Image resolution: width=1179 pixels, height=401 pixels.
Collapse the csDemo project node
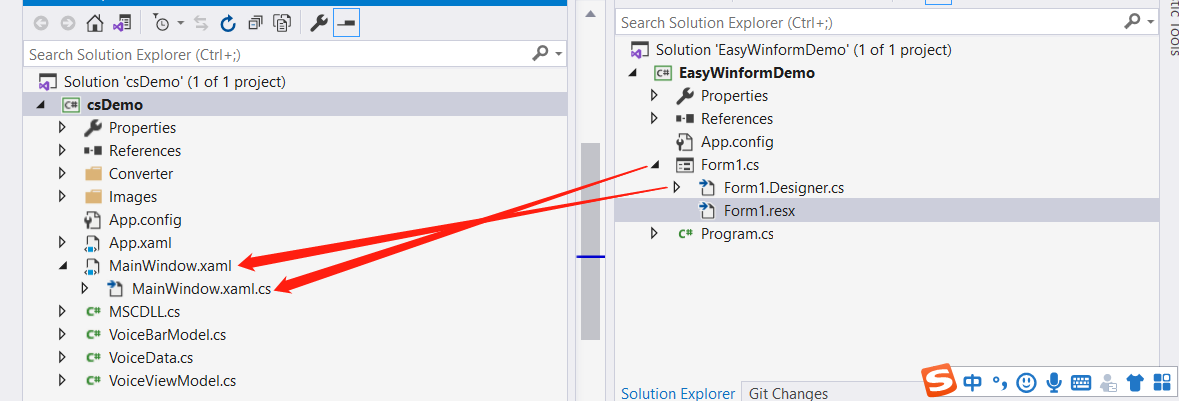pyautogui.click(x=41, y=105)
